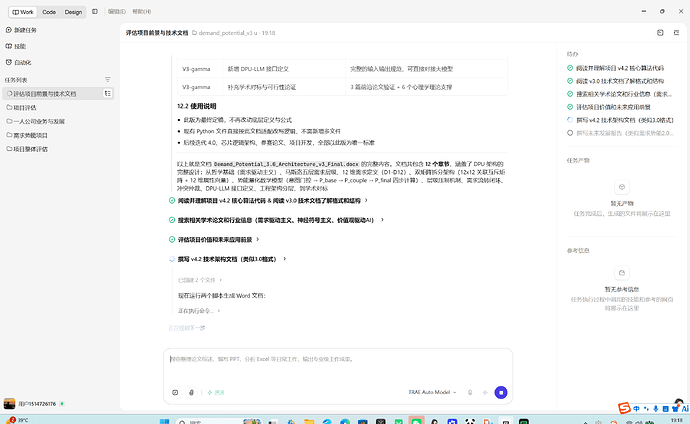Click the green sparkle option in the input toolbar
The image size is (690, 424).
[x=216, y=392]
